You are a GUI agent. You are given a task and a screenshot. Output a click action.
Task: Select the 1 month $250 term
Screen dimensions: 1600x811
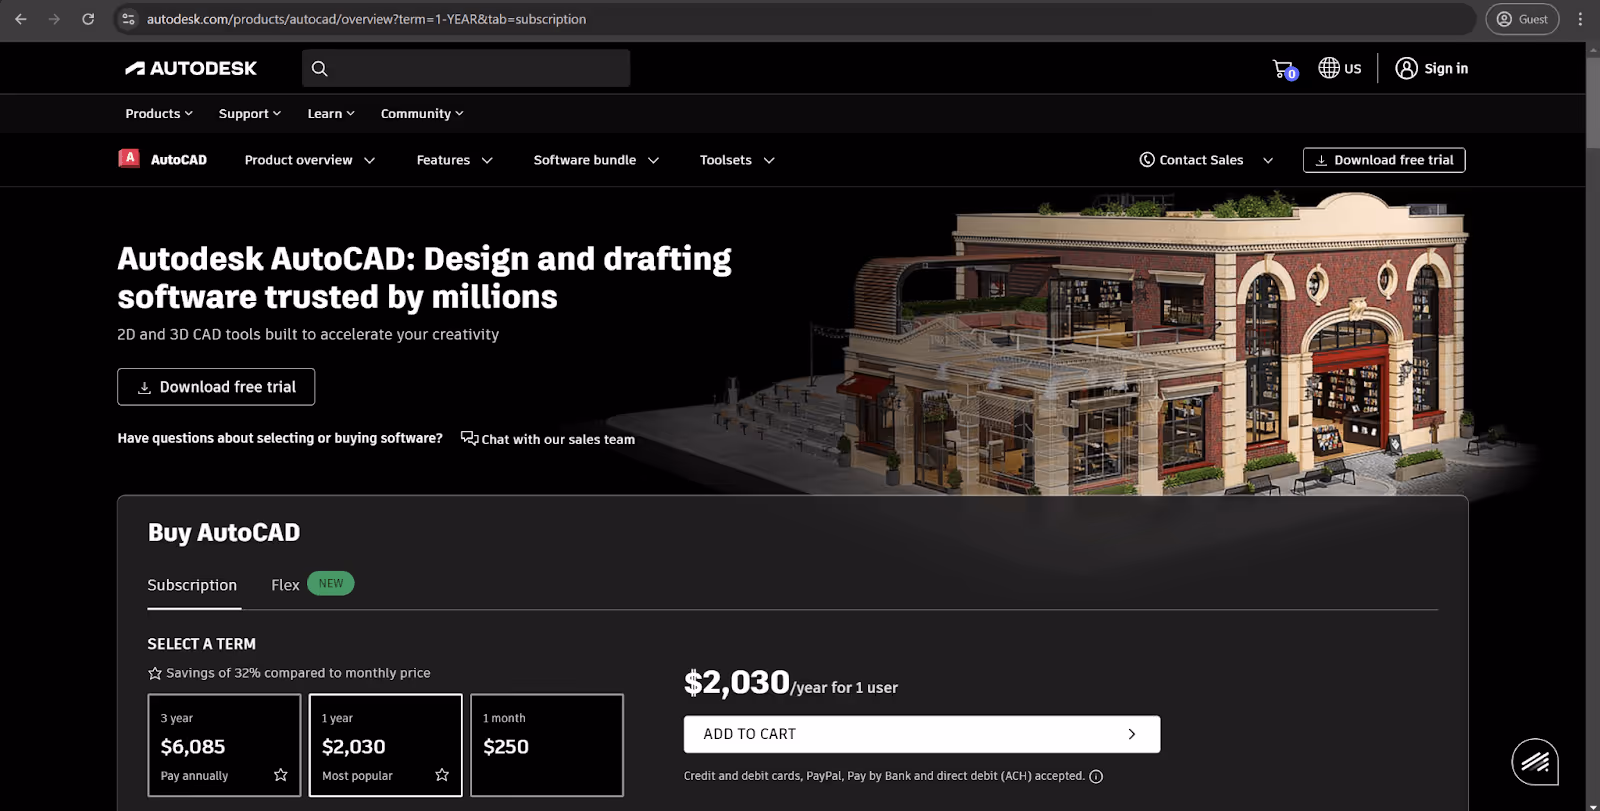click(x=547, y=745)
